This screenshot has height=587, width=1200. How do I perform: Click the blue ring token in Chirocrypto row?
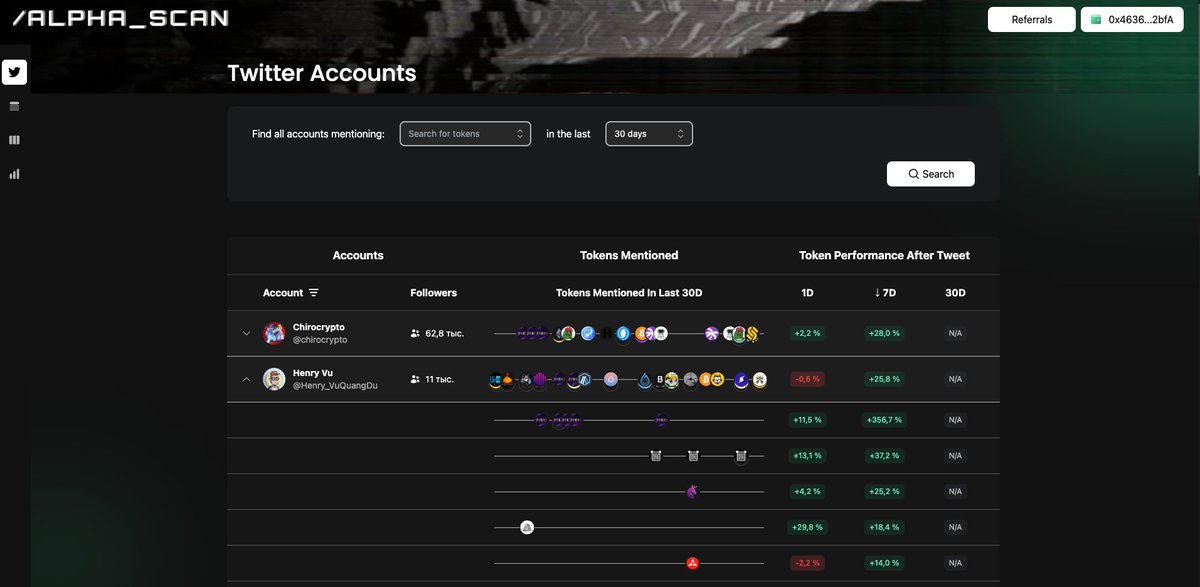coord(623,334)
